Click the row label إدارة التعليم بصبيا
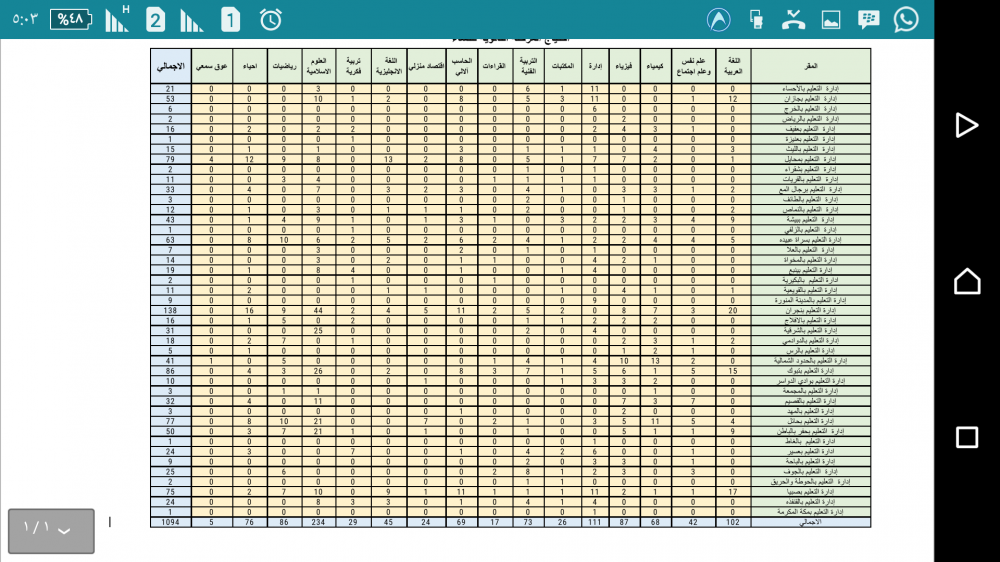The width and height of the screenshot is (1000, 562). click(x=811, y=492)
